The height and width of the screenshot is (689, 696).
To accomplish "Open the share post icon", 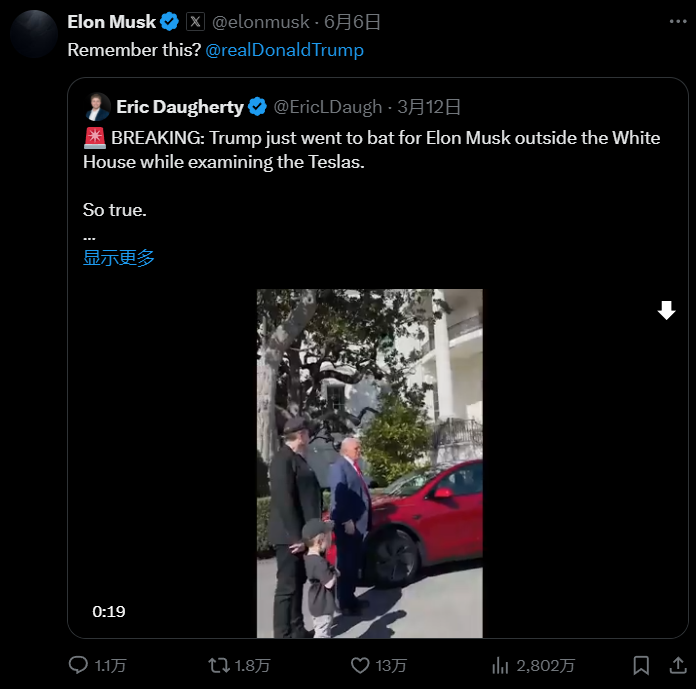I will tap(677, 664).
